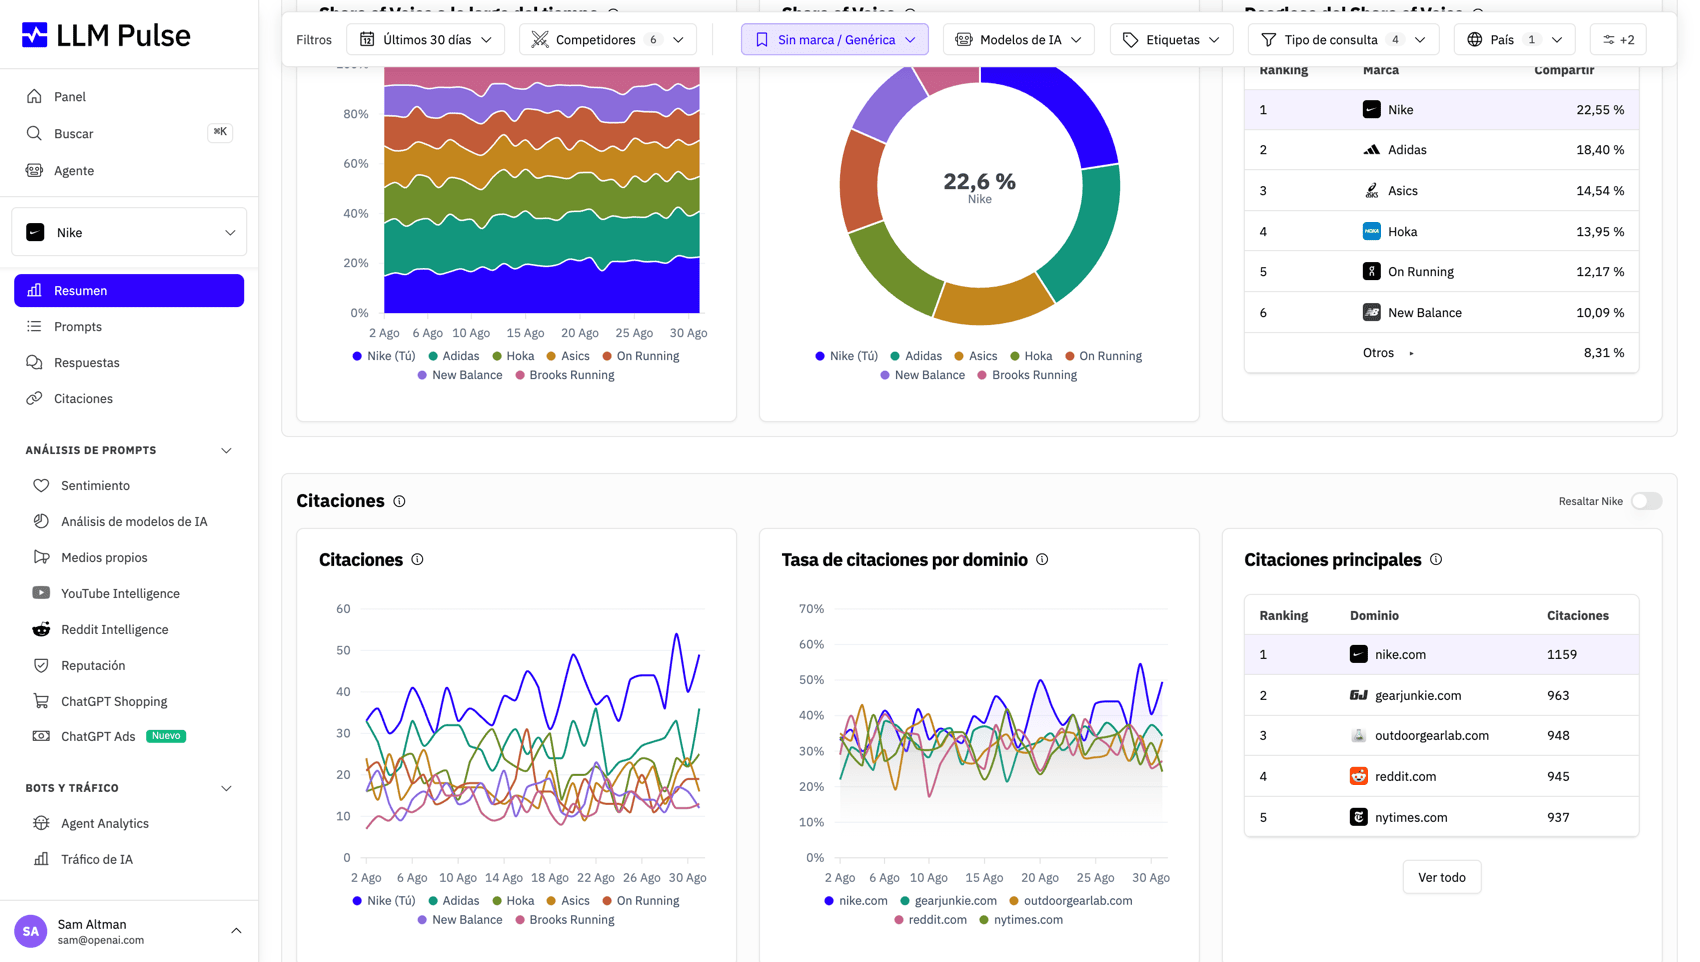1700x962 pixels.
Task: Click the Ver todo button
Action: [1441, 877]
